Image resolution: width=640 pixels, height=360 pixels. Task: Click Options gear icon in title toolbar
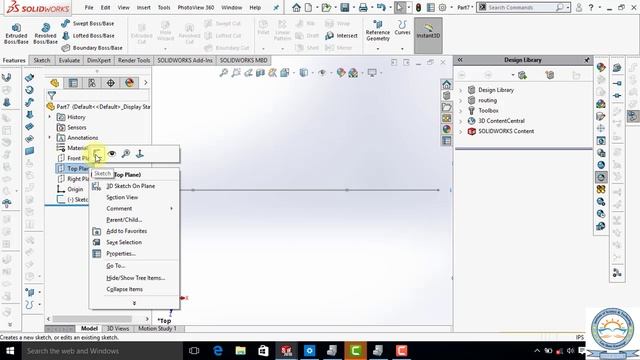(442, 7)
